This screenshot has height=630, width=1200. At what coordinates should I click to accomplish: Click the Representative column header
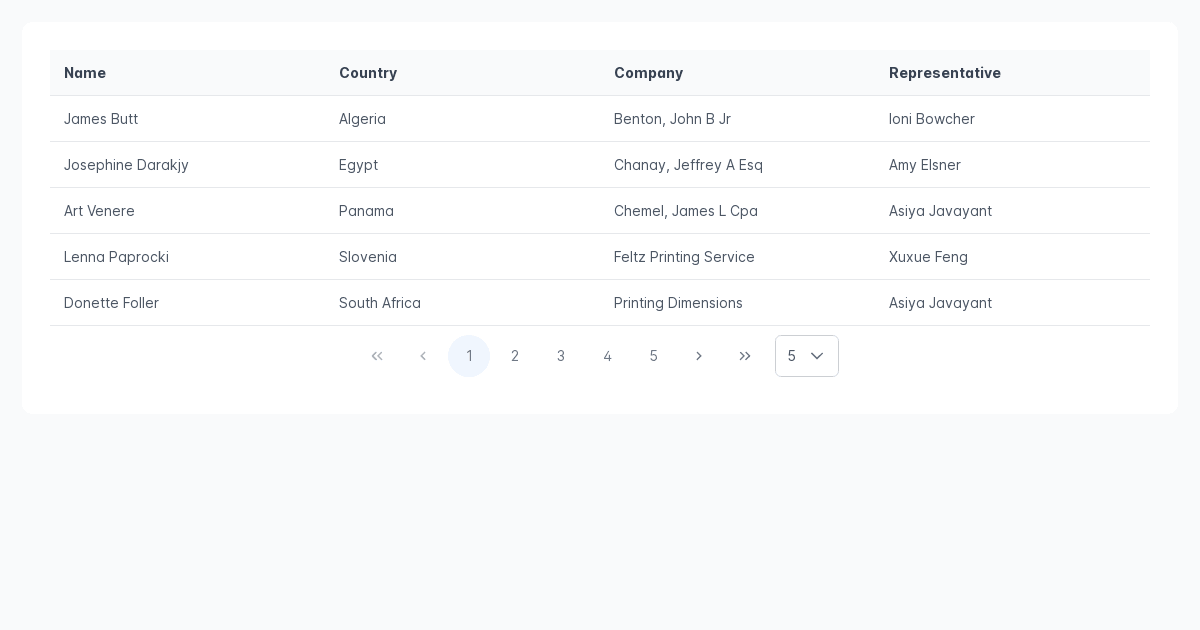(945, 73)
